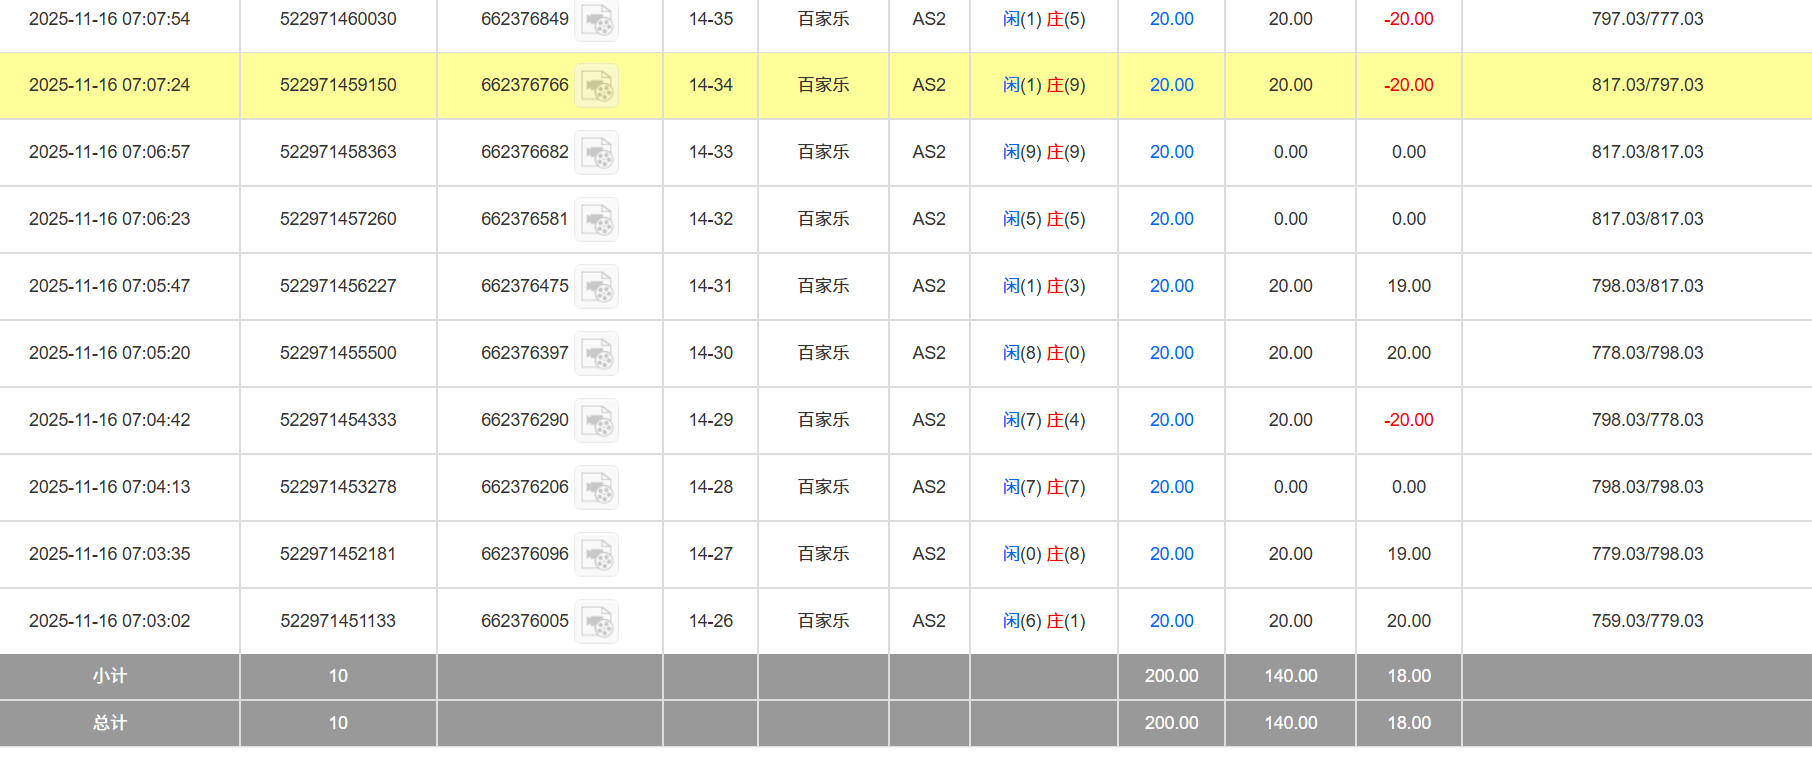
Task: Open replay icon for round 662376290
Action: (597, 421)
